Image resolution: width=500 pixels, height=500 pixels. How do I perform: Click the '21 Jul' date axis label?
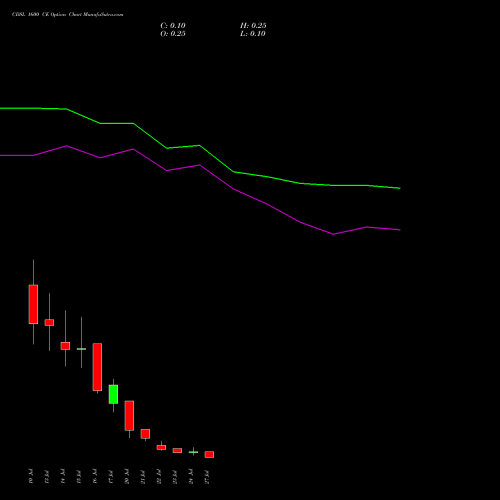[x=143, y=476]
